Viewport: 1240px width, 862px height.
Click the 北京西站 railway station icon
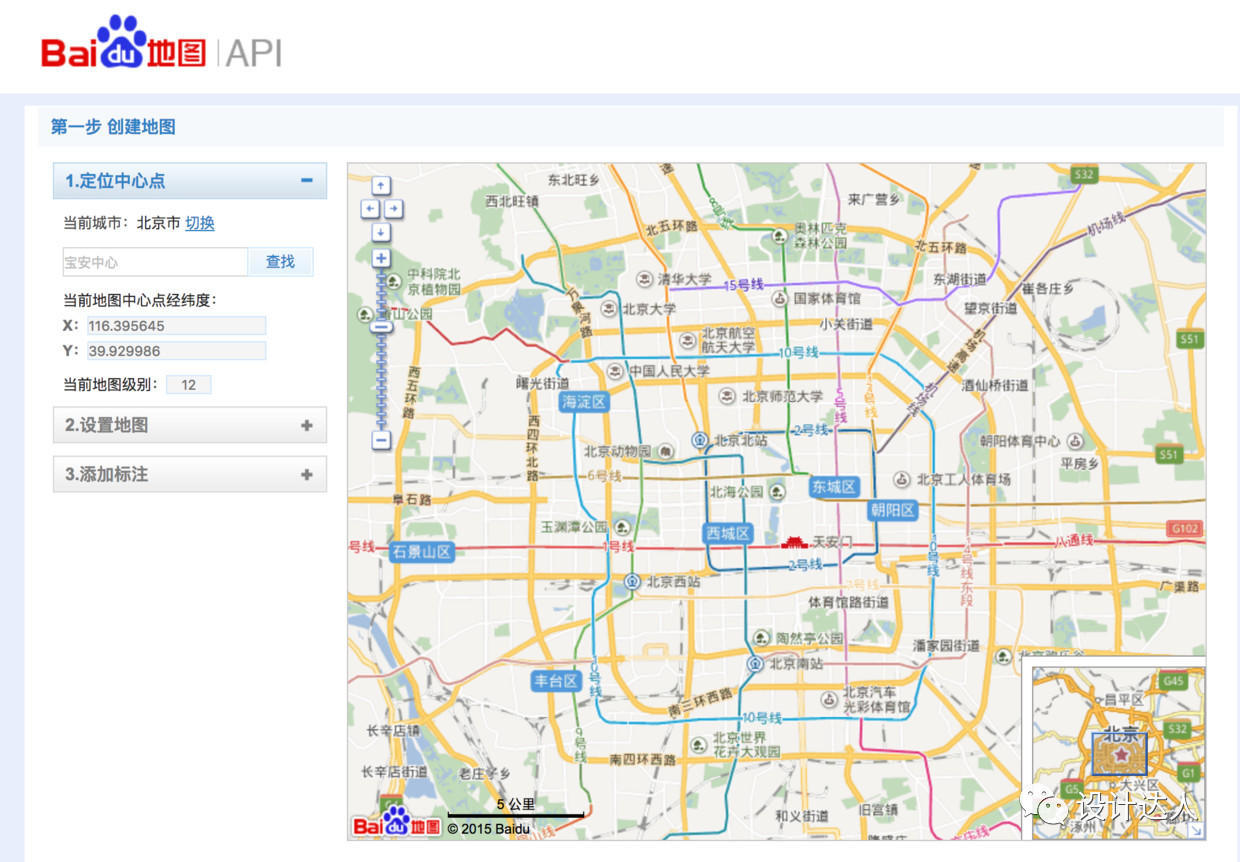pyautogui.click(x=632, y=581)
